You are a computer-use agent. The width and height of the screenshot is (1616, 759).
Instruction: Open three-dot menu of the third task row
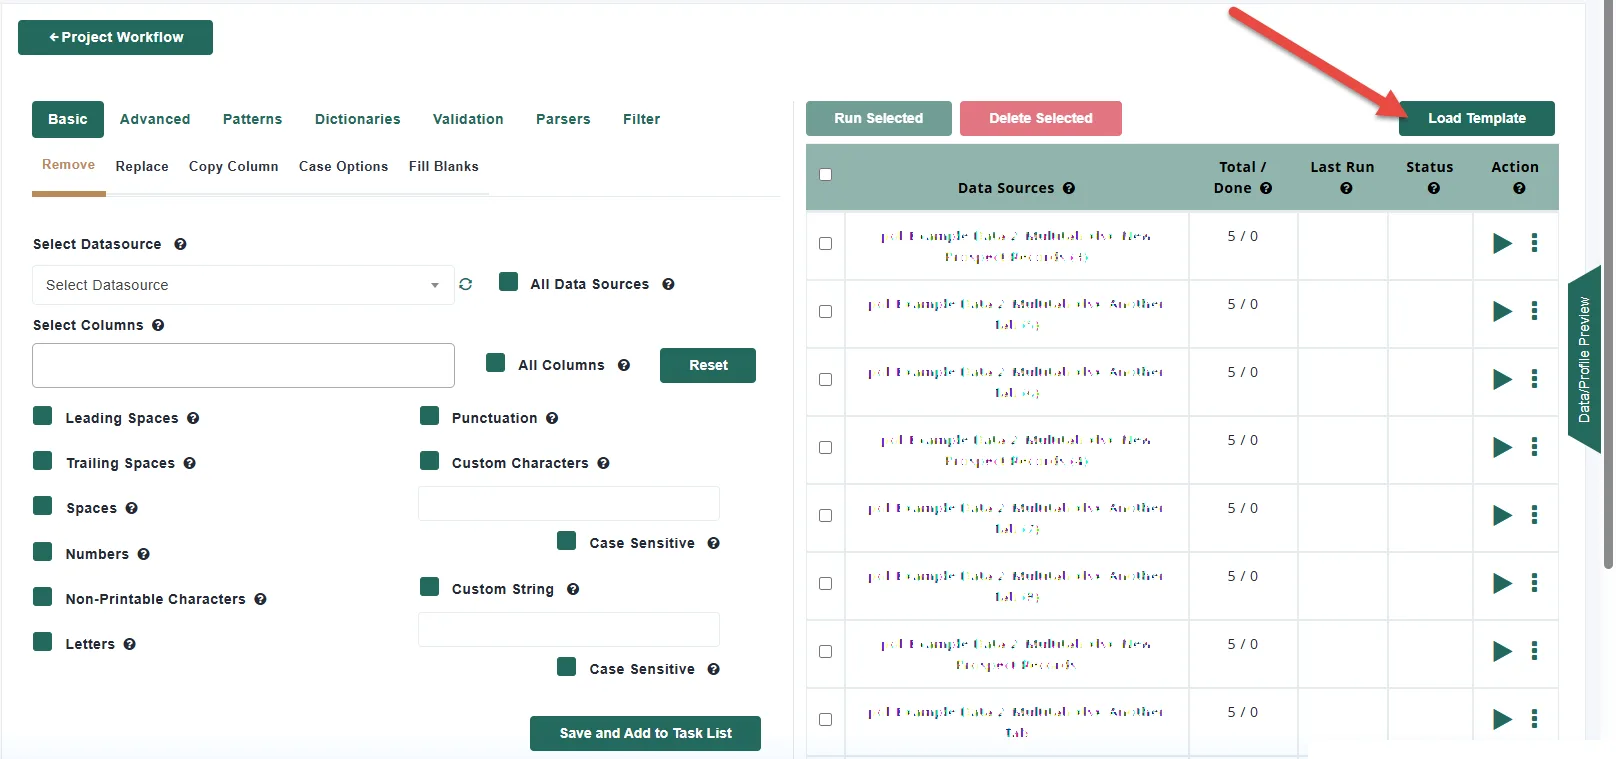tap(1534, 379)
